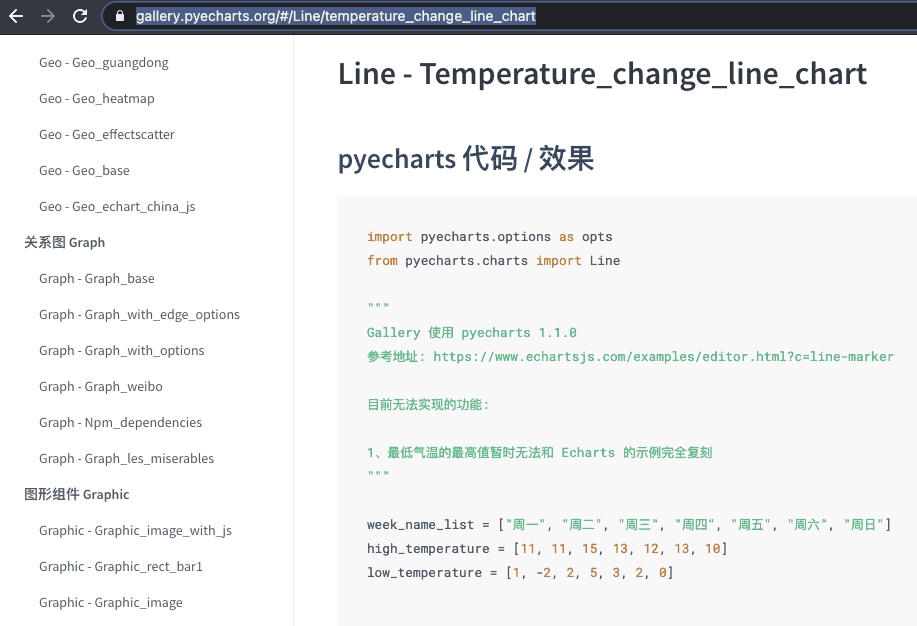Click the browser back arrow
The width and height of the screenshot is (917, 626).
pos(16,16)
